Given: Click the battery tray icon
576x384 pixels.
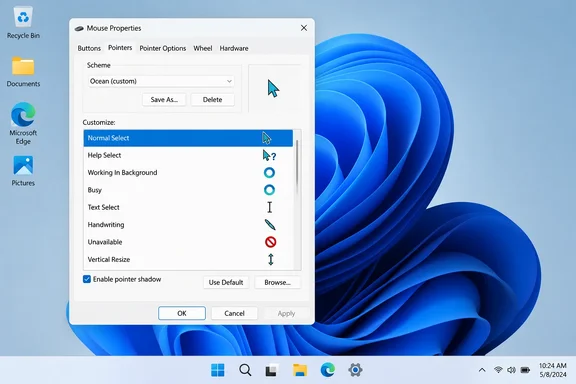Looking at the screenshot, I should (525, 370).
